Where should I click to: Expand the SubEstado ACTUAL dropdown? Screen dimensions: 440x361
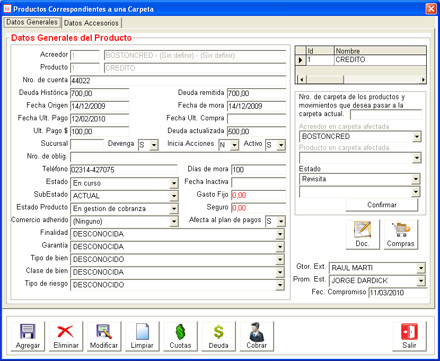(x=174, y=196)
